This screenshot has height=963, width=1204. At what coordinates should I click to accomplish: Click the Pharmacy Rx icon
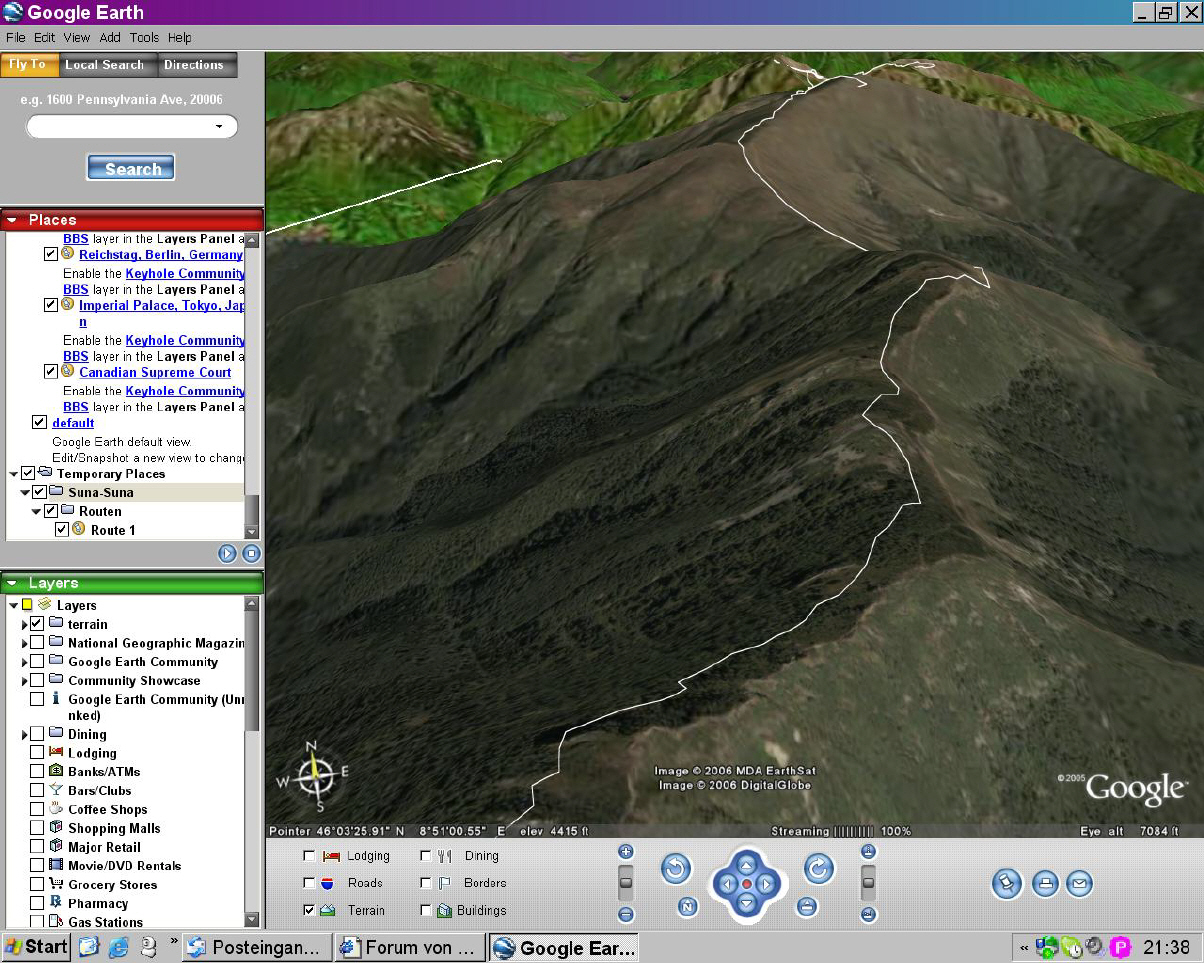tap(56, 903)
